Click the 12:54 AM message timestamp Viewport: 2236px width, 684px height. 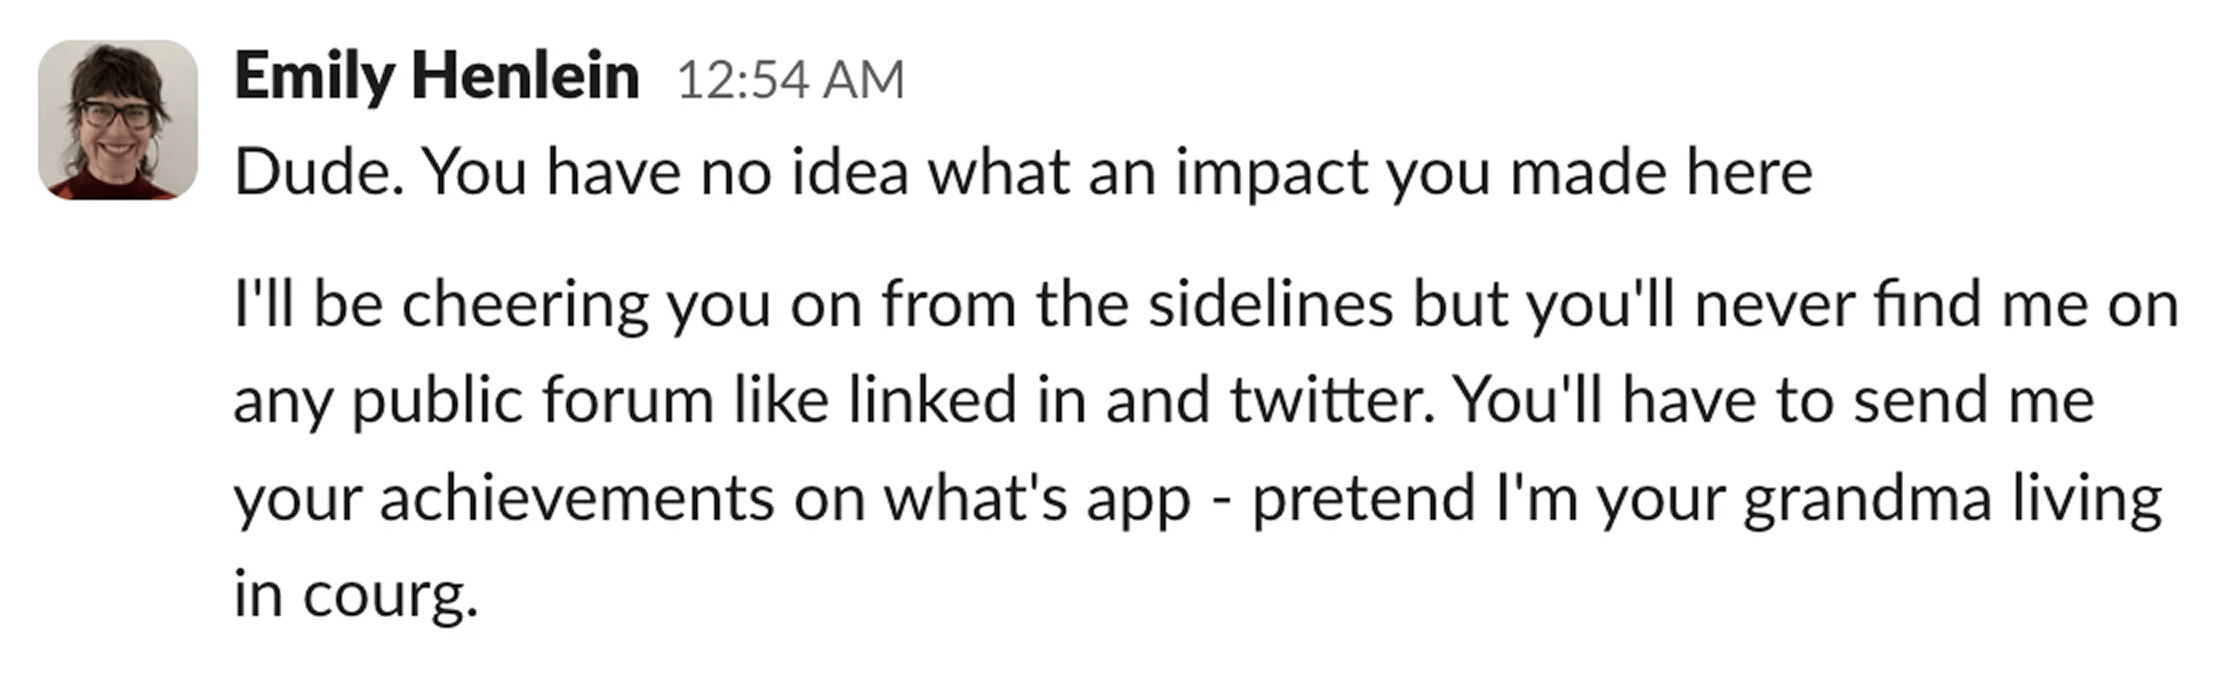(x=790, y=80)
